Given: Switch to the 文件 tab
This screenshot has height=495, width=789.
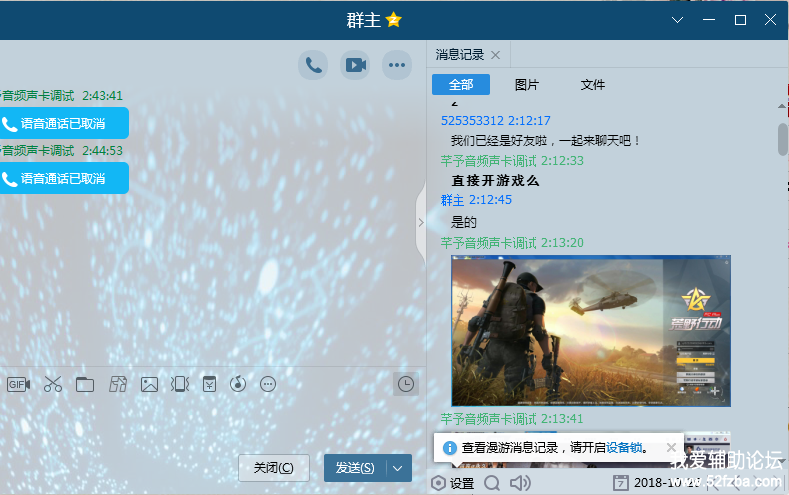Looking at the screenshot, I should click(593, 85).
